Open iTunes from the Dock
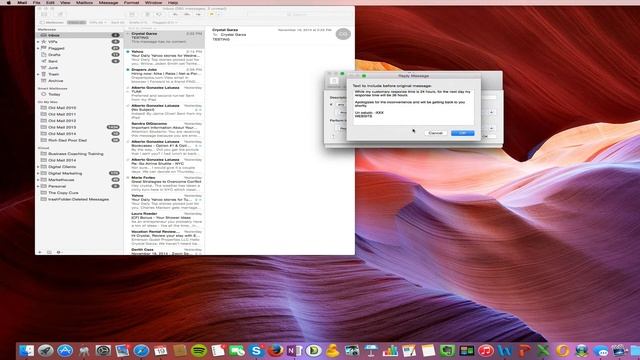 coord(485,351)
